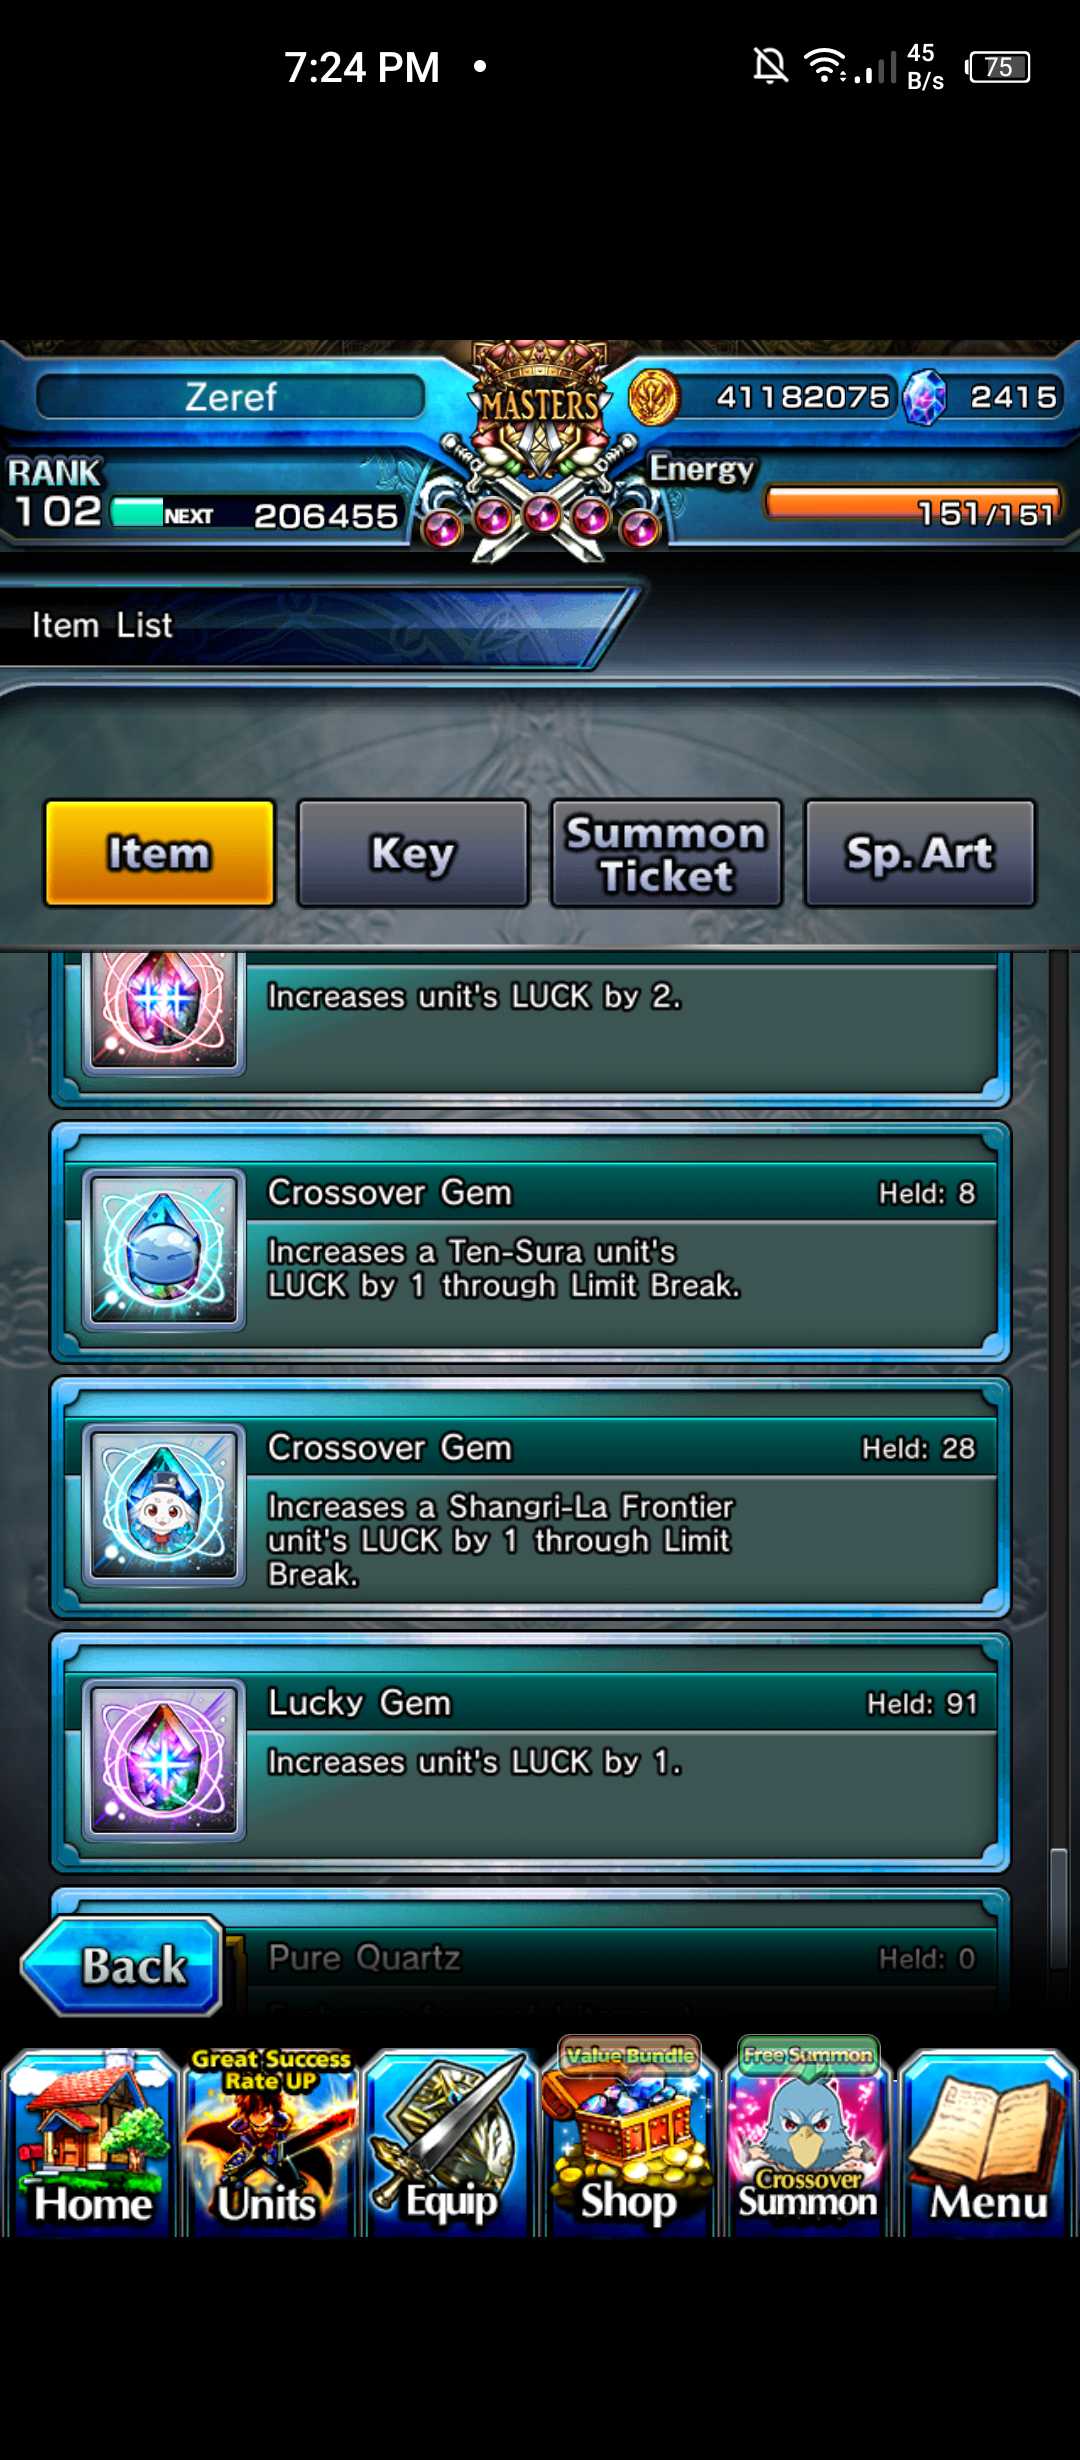Switch to the Summon Ticket tab

point(666,853)
